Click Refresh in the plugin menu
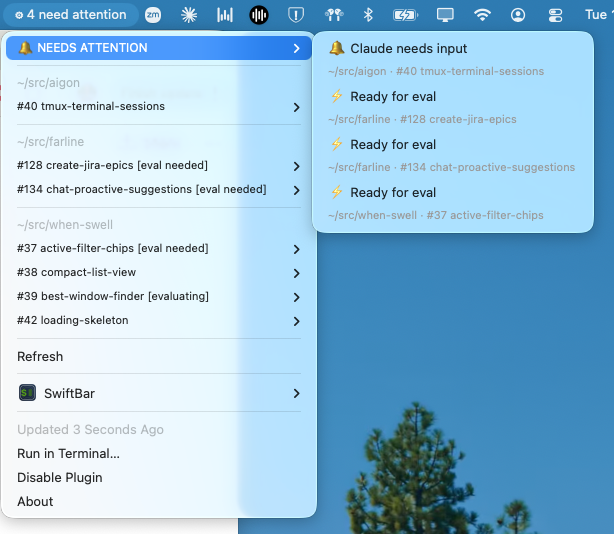Screen dimensions: 614x534 coord(159,357)
